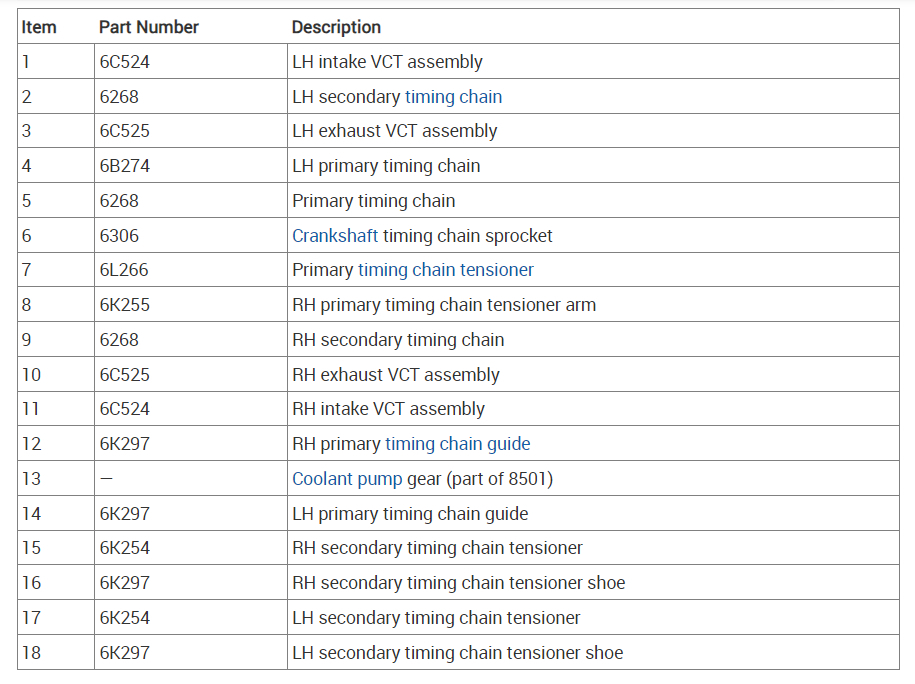Select part number 6L266
The width and height of the screenshot is (915, 684).
click(x=125, y=270)
